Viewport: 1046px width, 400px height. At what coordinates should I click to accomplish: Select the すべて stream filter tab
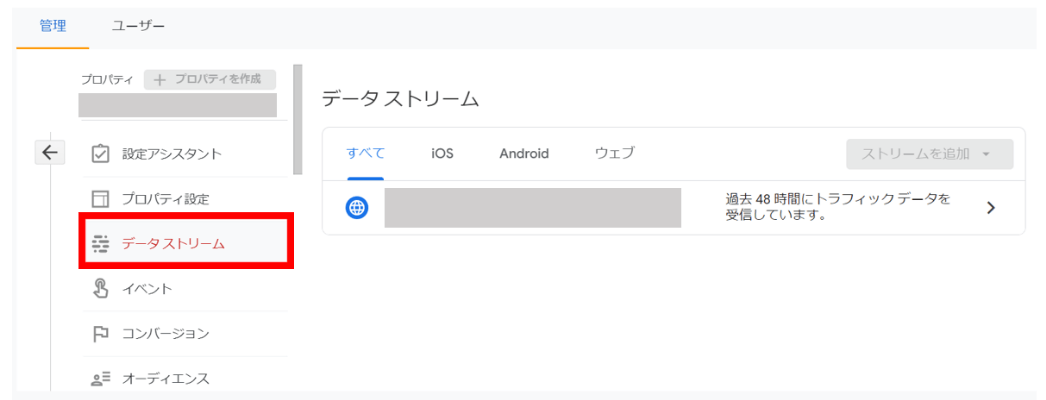pos(365,153)
